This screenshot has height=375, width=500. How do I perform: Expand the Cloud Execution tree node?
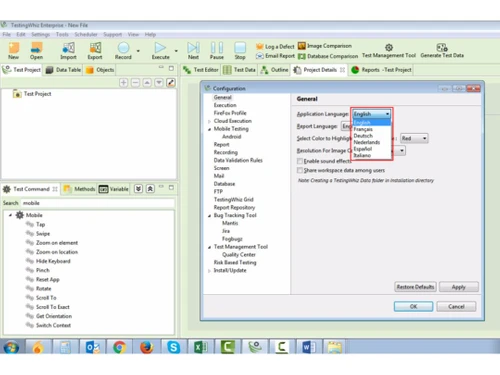click(209, 121)
